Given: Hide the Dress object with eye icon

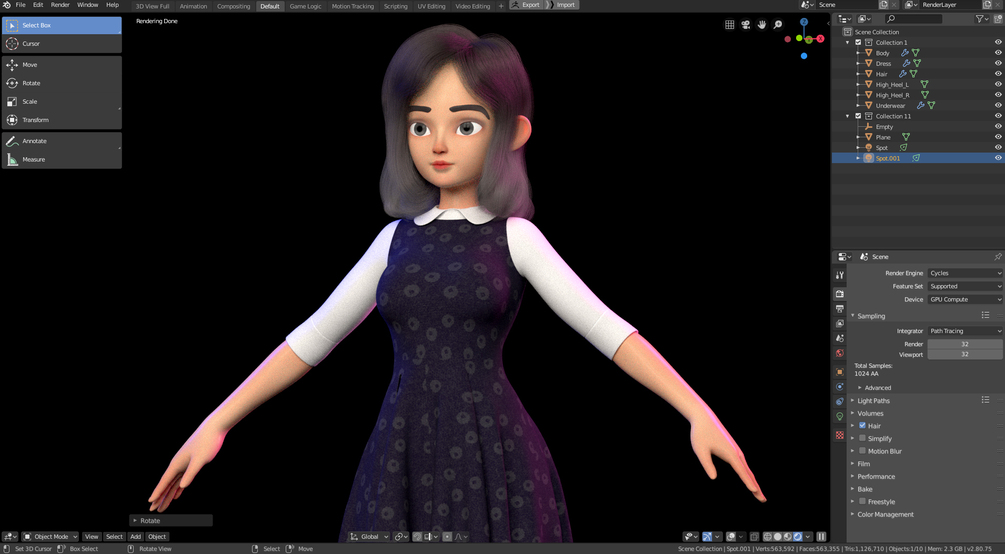Looking at the screenshot, I should 998,63.
